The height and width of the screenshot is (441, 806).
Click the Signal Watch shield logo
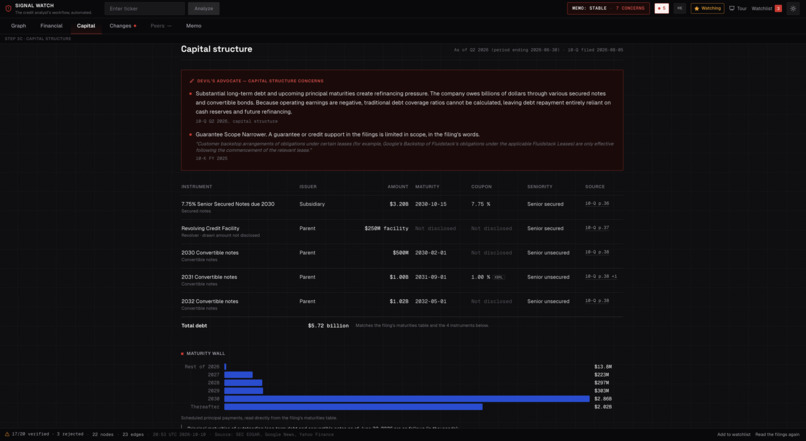click(8, 8)
